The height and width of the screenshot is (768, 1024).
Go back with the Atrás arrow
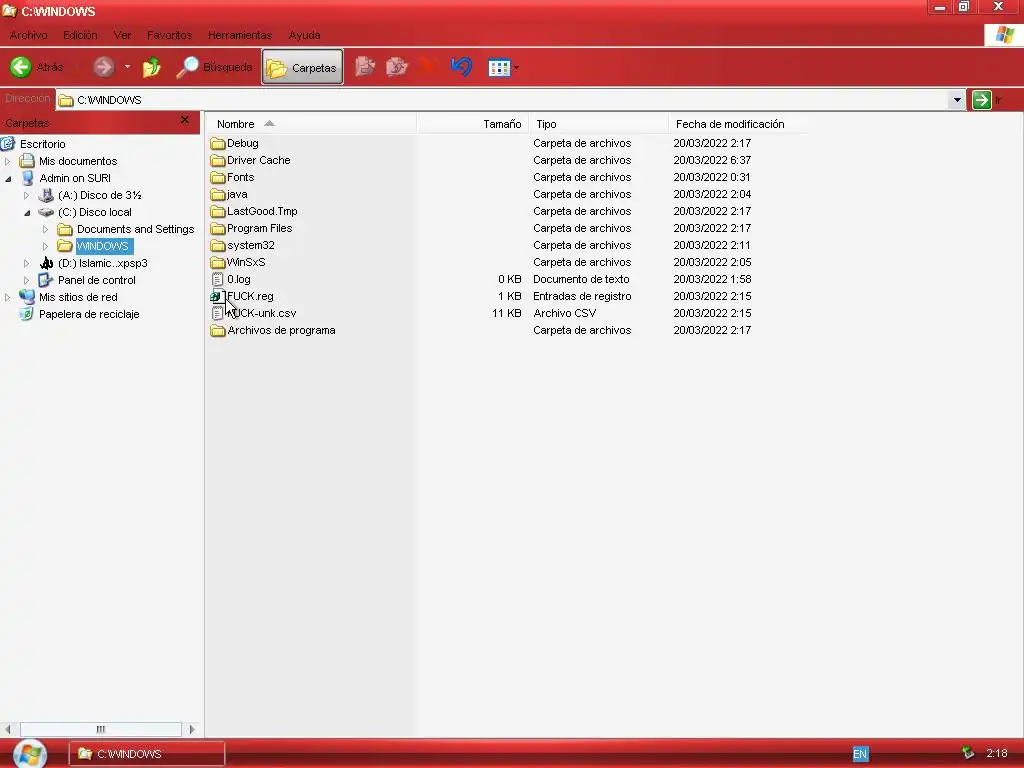coord(36,67)
